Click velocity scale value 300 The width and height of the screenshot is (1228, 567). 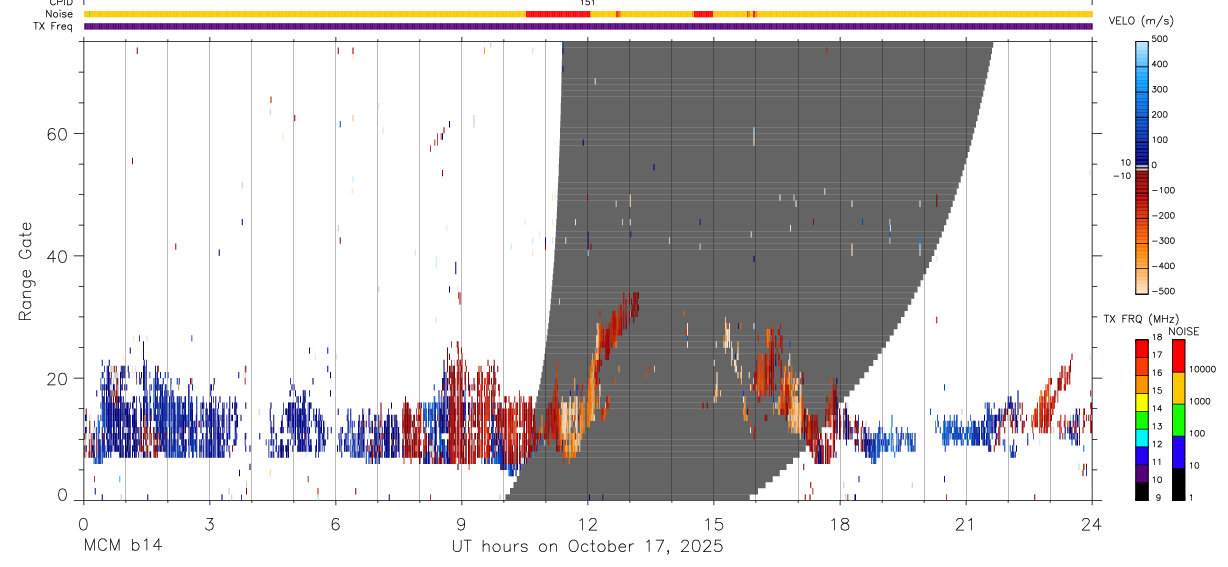(1160, 89)
